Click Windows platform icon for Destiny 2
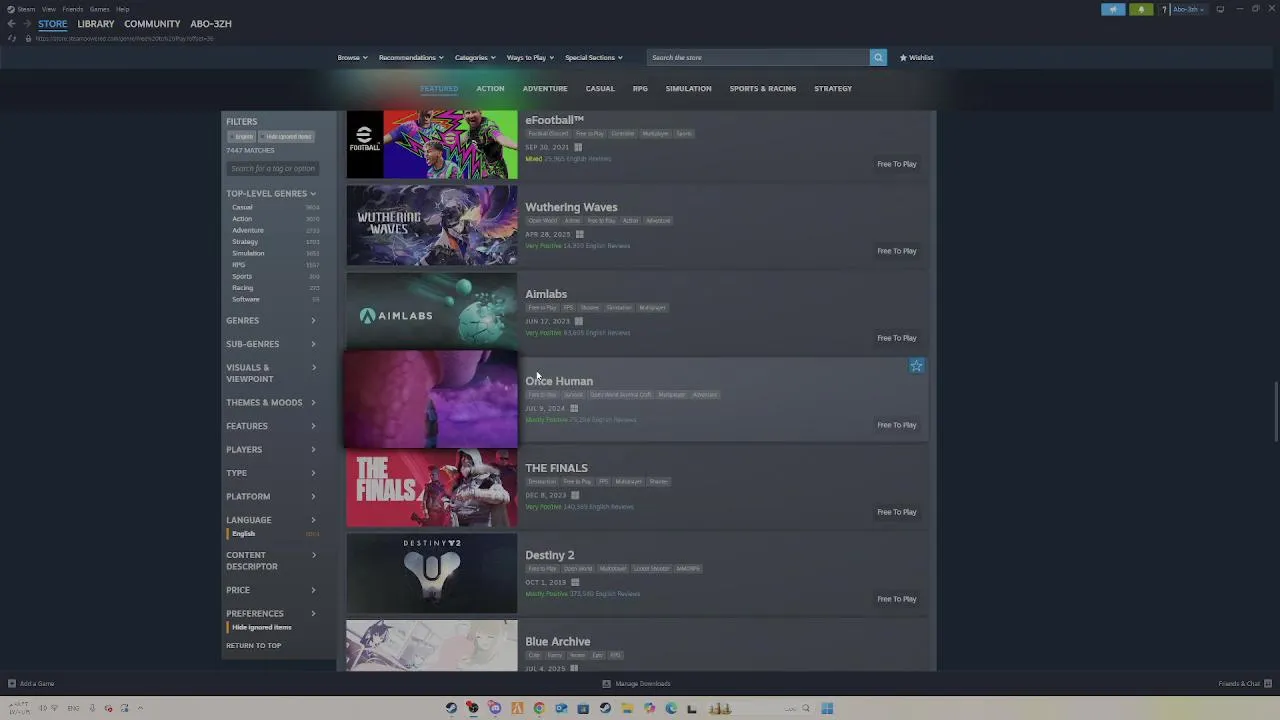The width and height of the screenshot is (1280, 720). 574,582
